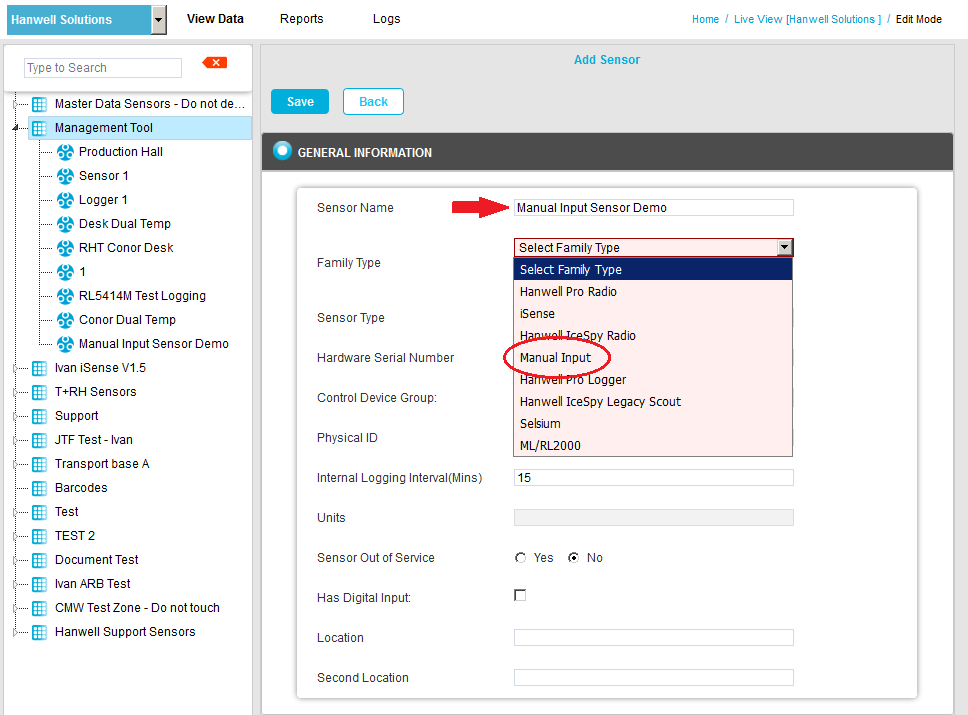Select Yes for Sensor Out of Service
Screen dimensions: 968x715
pyautogui.click(x=520, y=558)
